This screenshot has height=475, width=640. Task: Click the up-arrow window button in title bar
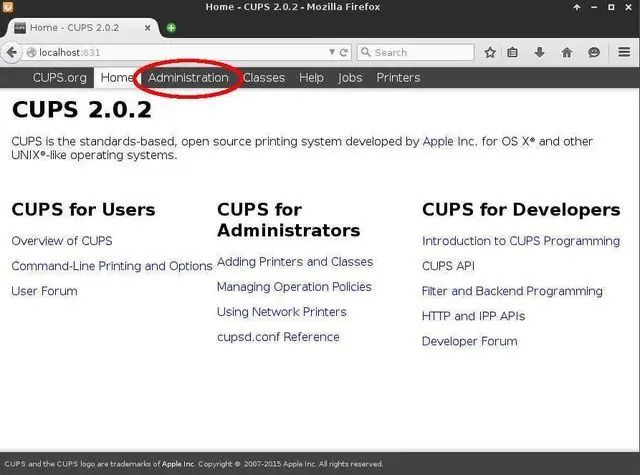(x=577, y=7)
